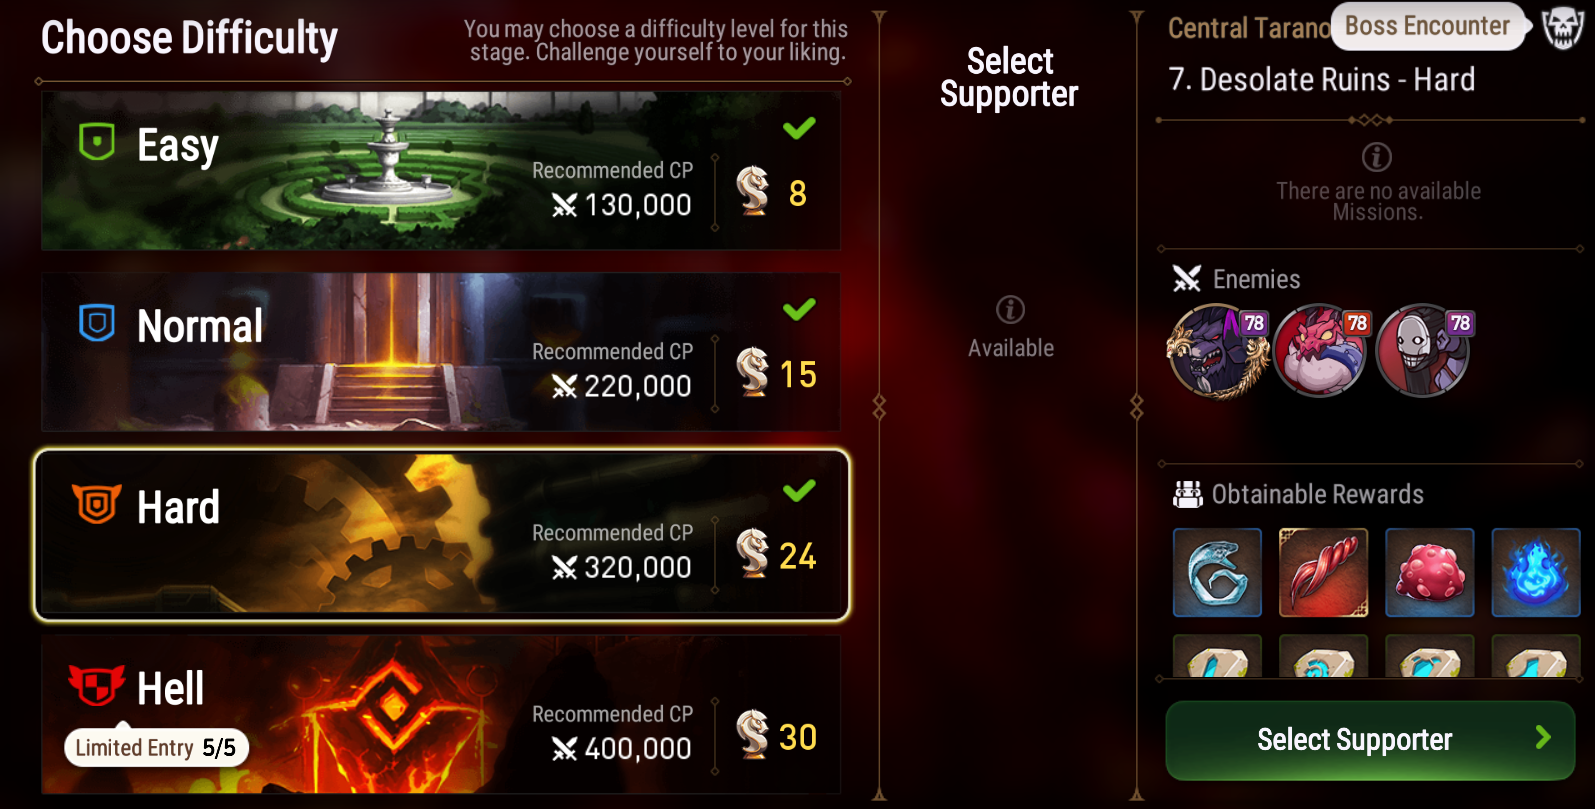
Task: Inspect the red twisted horn reward
Action: [x=1323, y=573]
